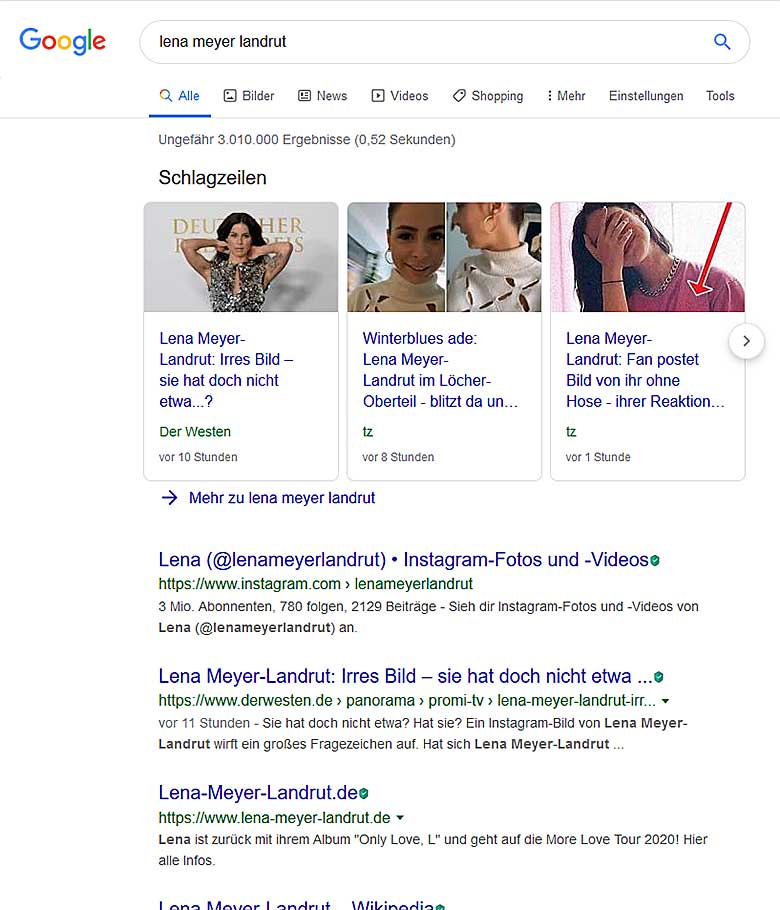Viewport: 780px width, 910px height.
Task: Expand the derwesten.de URL dropdown arrow
Action: tap(665, 701)
